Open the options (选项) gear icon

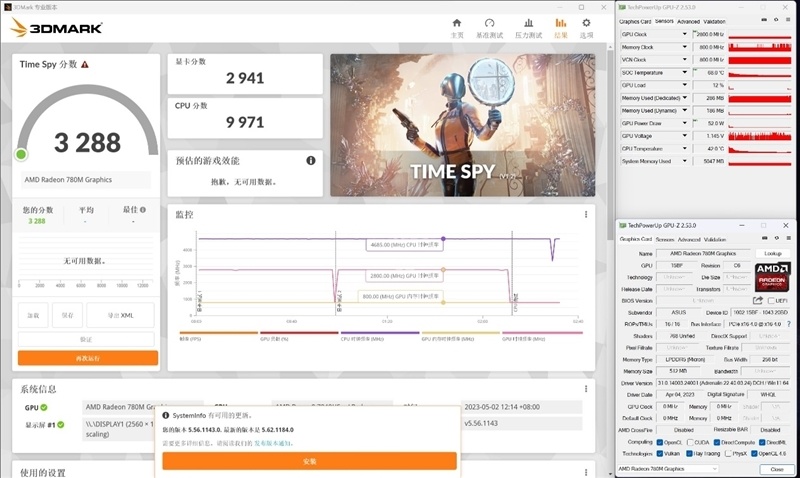click(586, 23)
